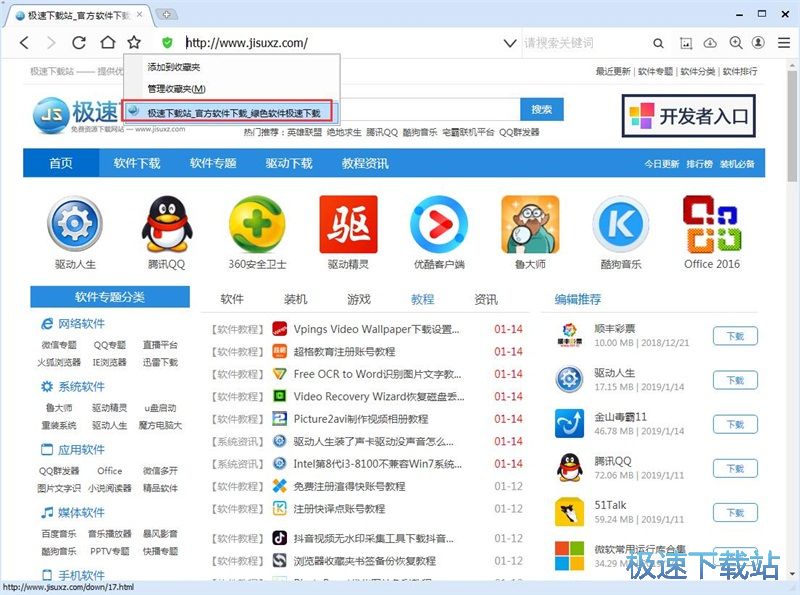Open Vpings Video Wallpaper tutorial link
This screenshot has height=595, width=800.
pos(377,329)
